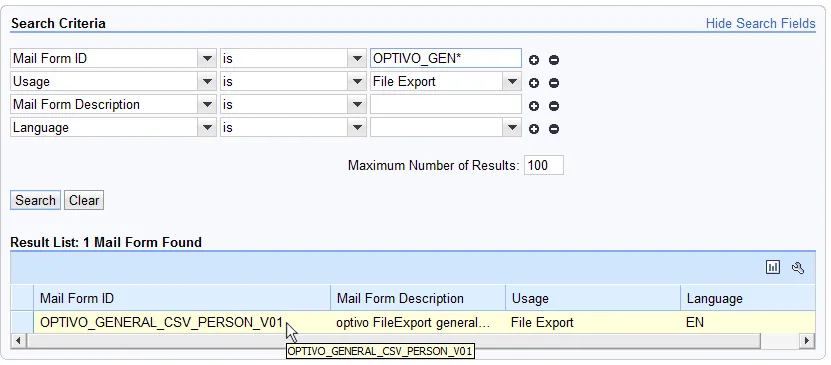Open the Language field dropdown
Screen dimensions: 831x365
pyautogui.click(x=207, y=127)
